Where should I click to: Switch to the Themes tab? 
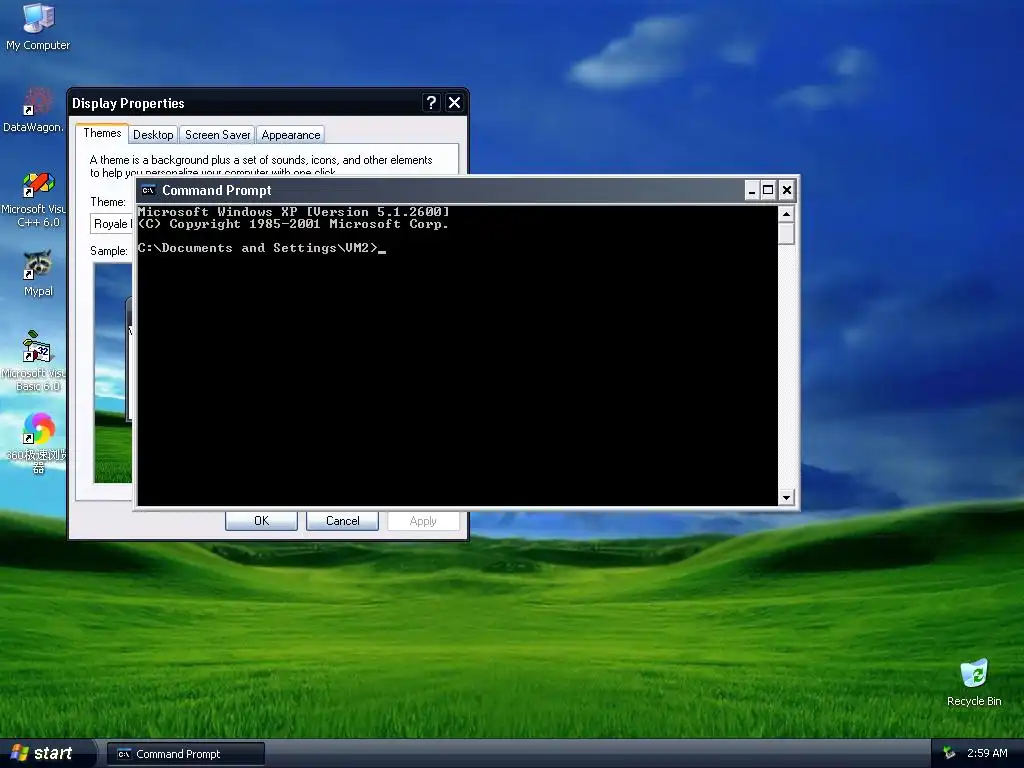click(102, 133)
